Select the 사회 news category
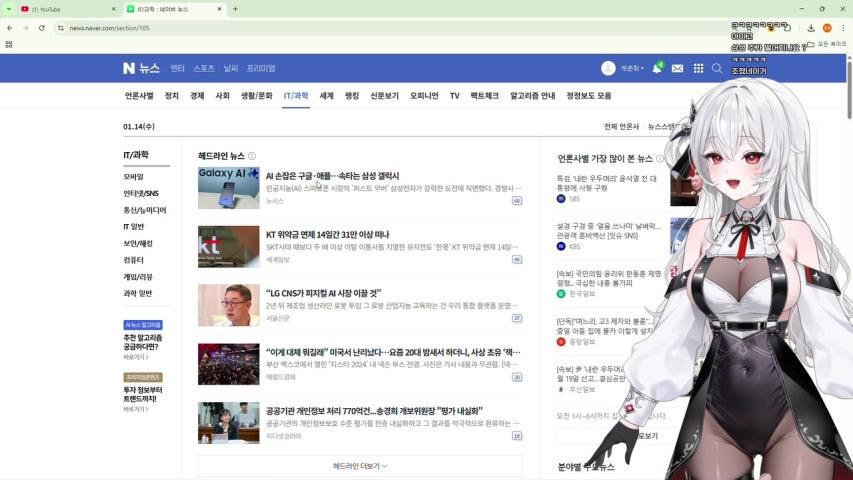The height and width of the screenshot is (480, 853). coord(222,96)
